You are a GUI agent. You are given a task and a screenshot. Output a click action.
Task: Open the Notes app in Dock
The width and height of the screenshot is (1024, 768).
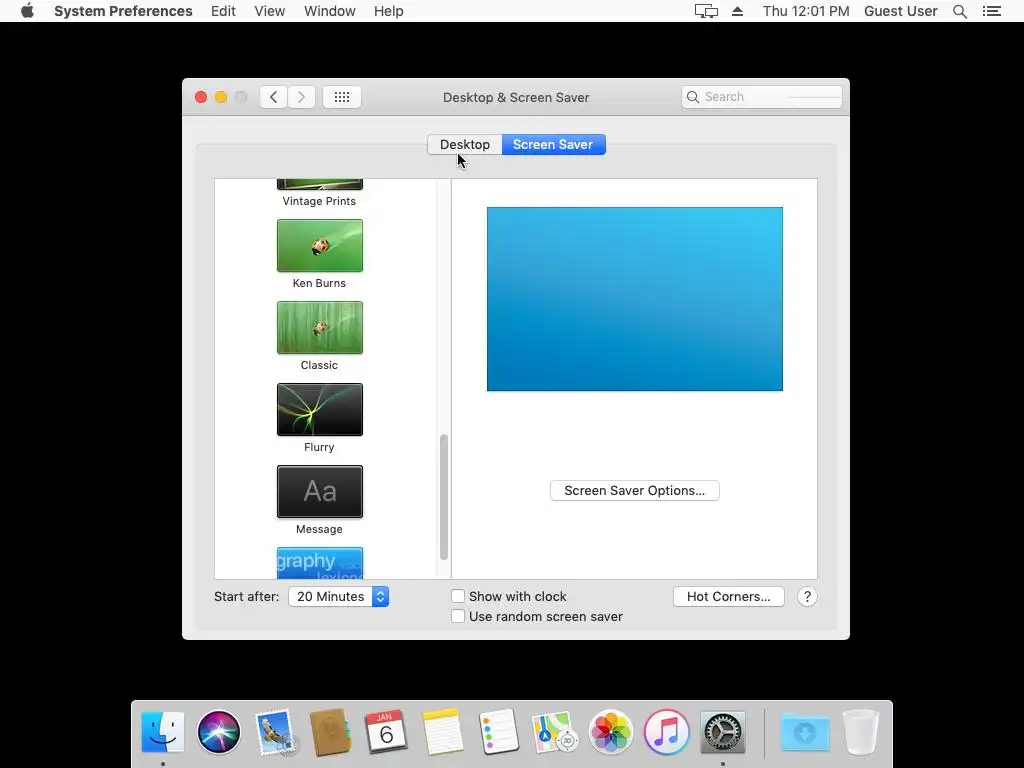click(x=442, y=732)
